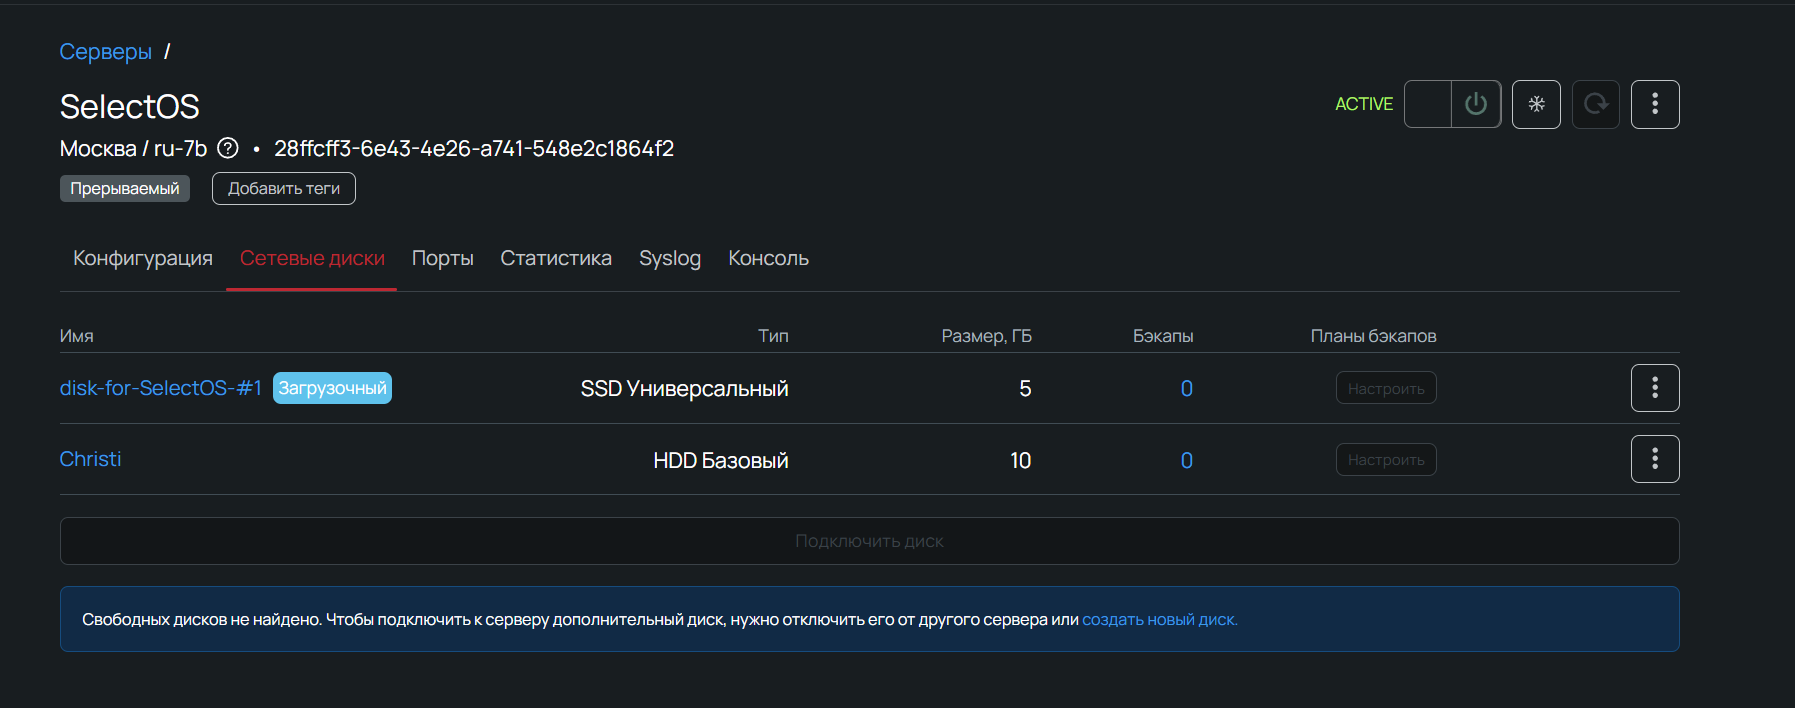The image size is (1795, 708).
Task: Select the Статистика tab
Action: click(556, 258)
